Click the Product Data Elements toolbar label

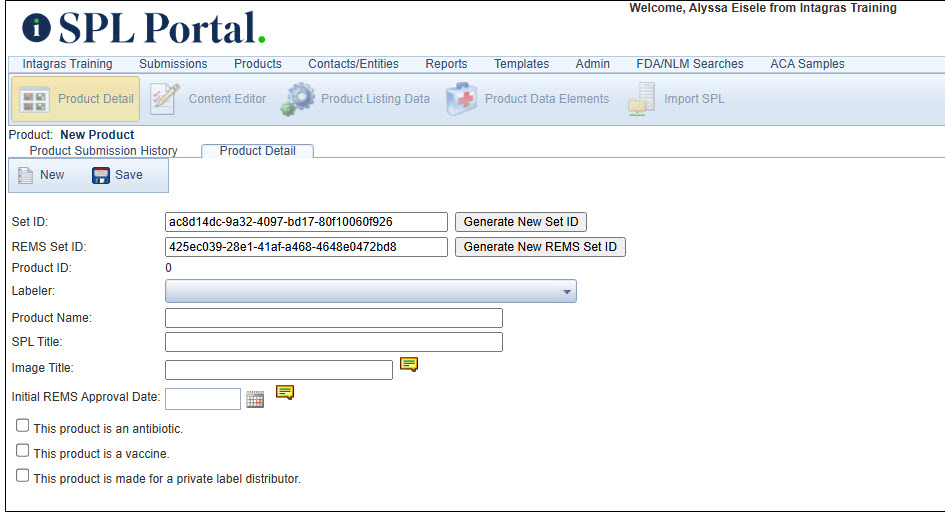pyautogui.click(x=547, y=99)
